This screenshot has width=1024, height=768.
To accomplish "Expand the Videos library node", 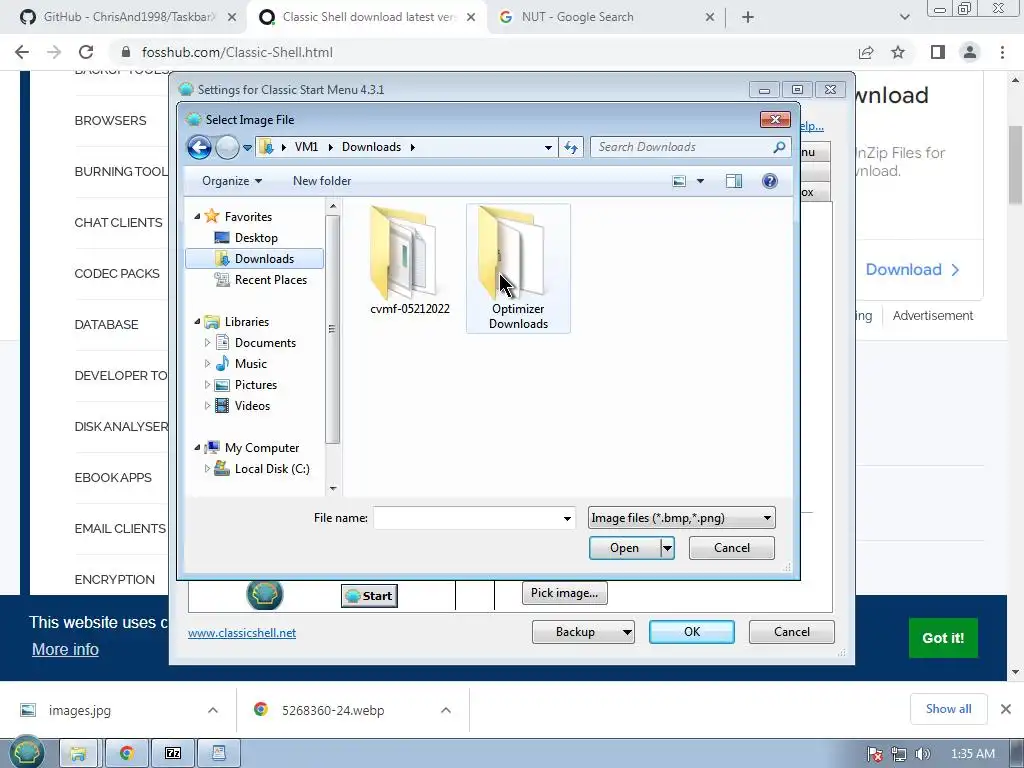I will 208,406.
